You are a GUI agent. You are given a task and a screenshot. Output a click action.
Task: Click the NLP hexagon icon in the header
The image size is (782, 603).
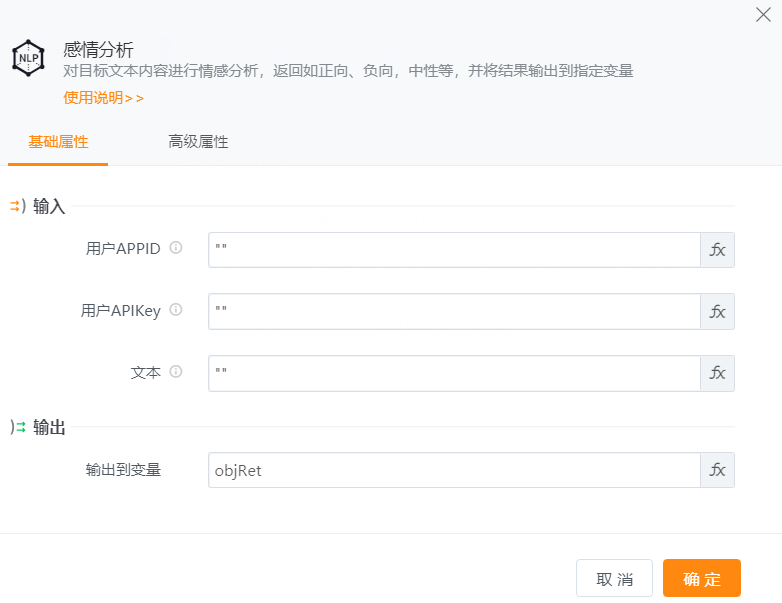click(28, 58)
